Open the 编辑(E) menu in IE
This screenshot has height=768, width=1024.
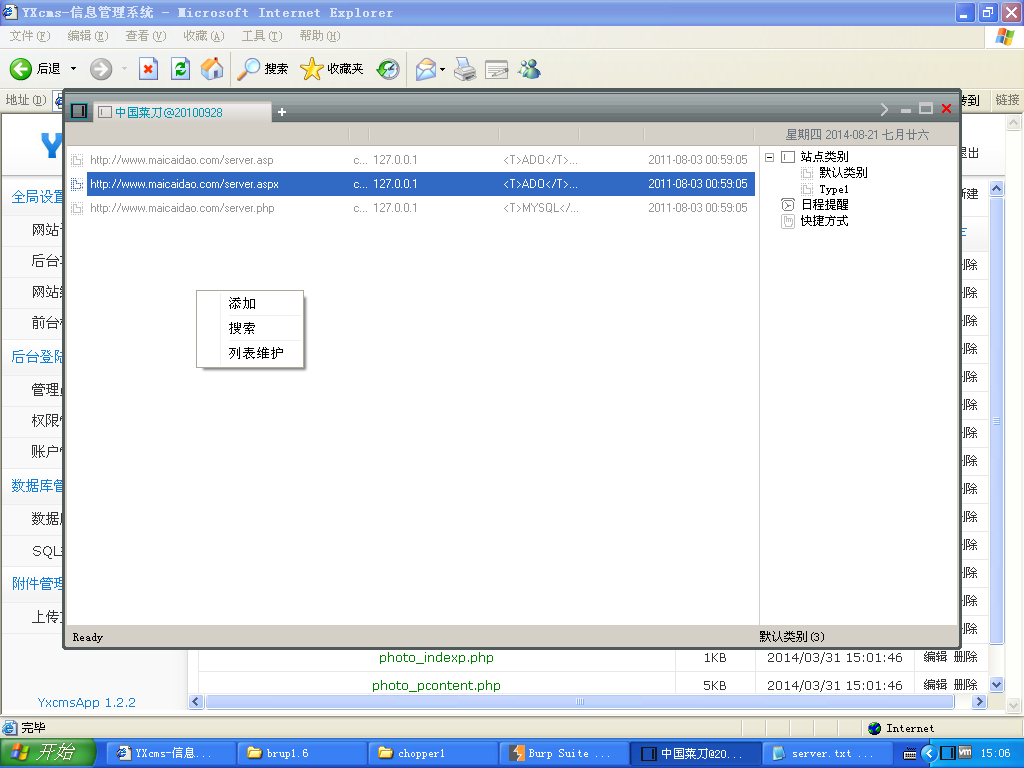point(88,36)
